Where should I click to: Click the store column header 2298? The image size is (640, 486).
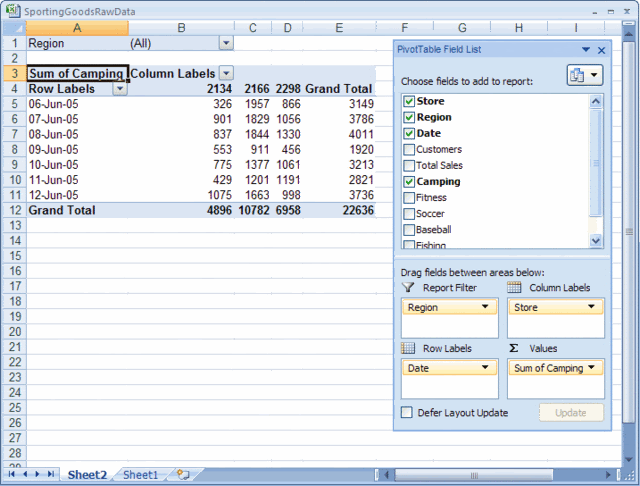pos(288,89)
